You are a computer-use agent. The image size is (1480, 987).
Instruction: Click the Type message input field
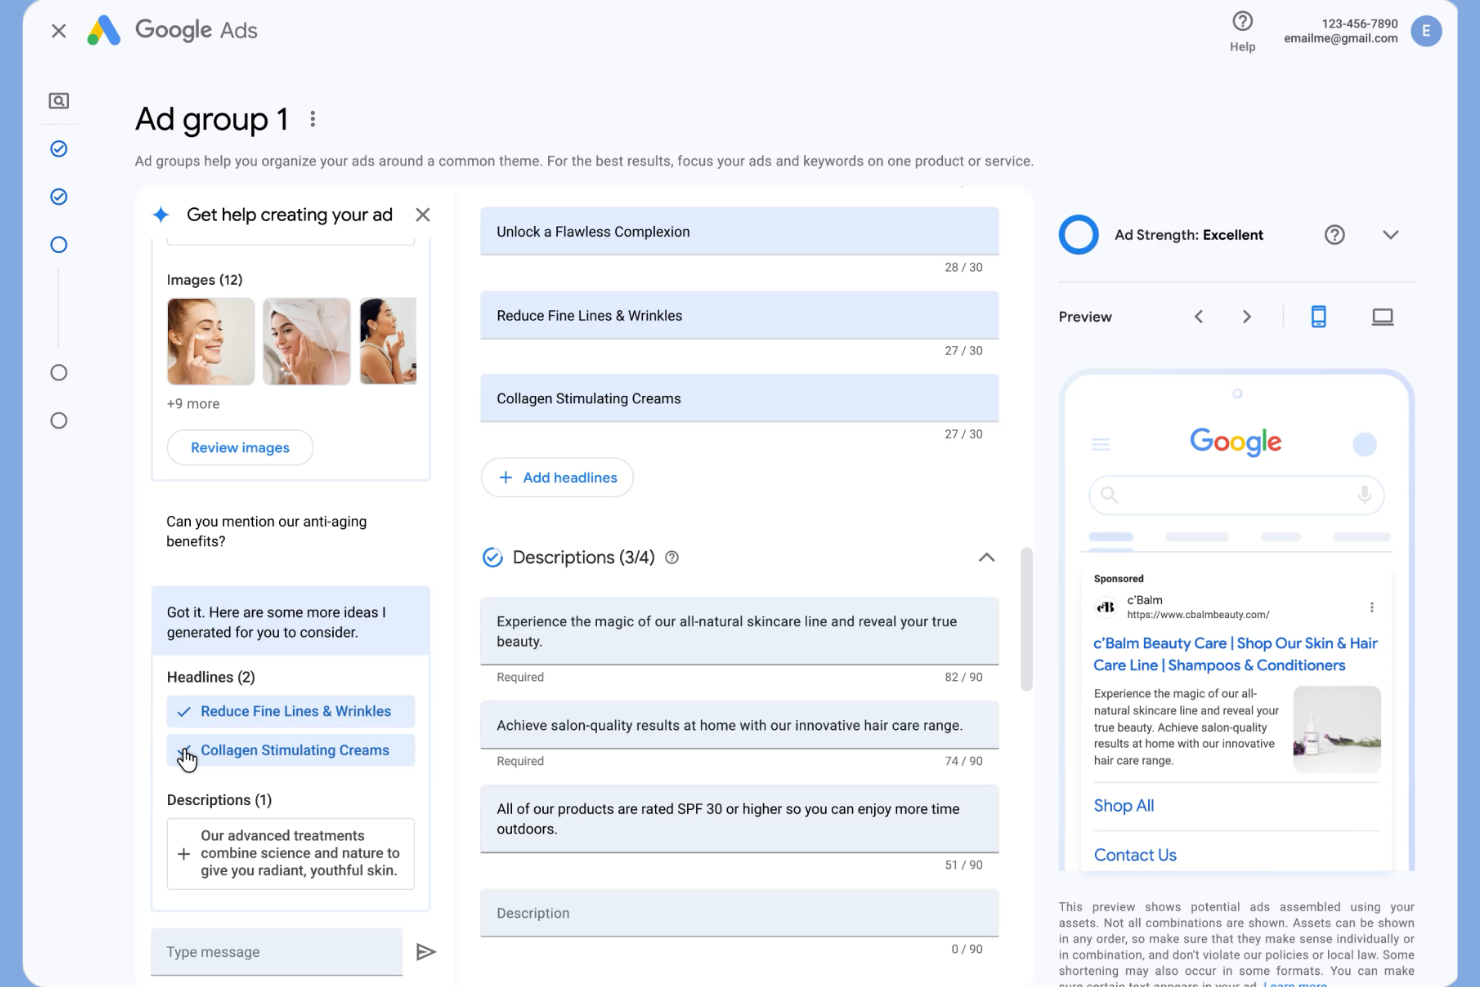(x=277, y=952)
